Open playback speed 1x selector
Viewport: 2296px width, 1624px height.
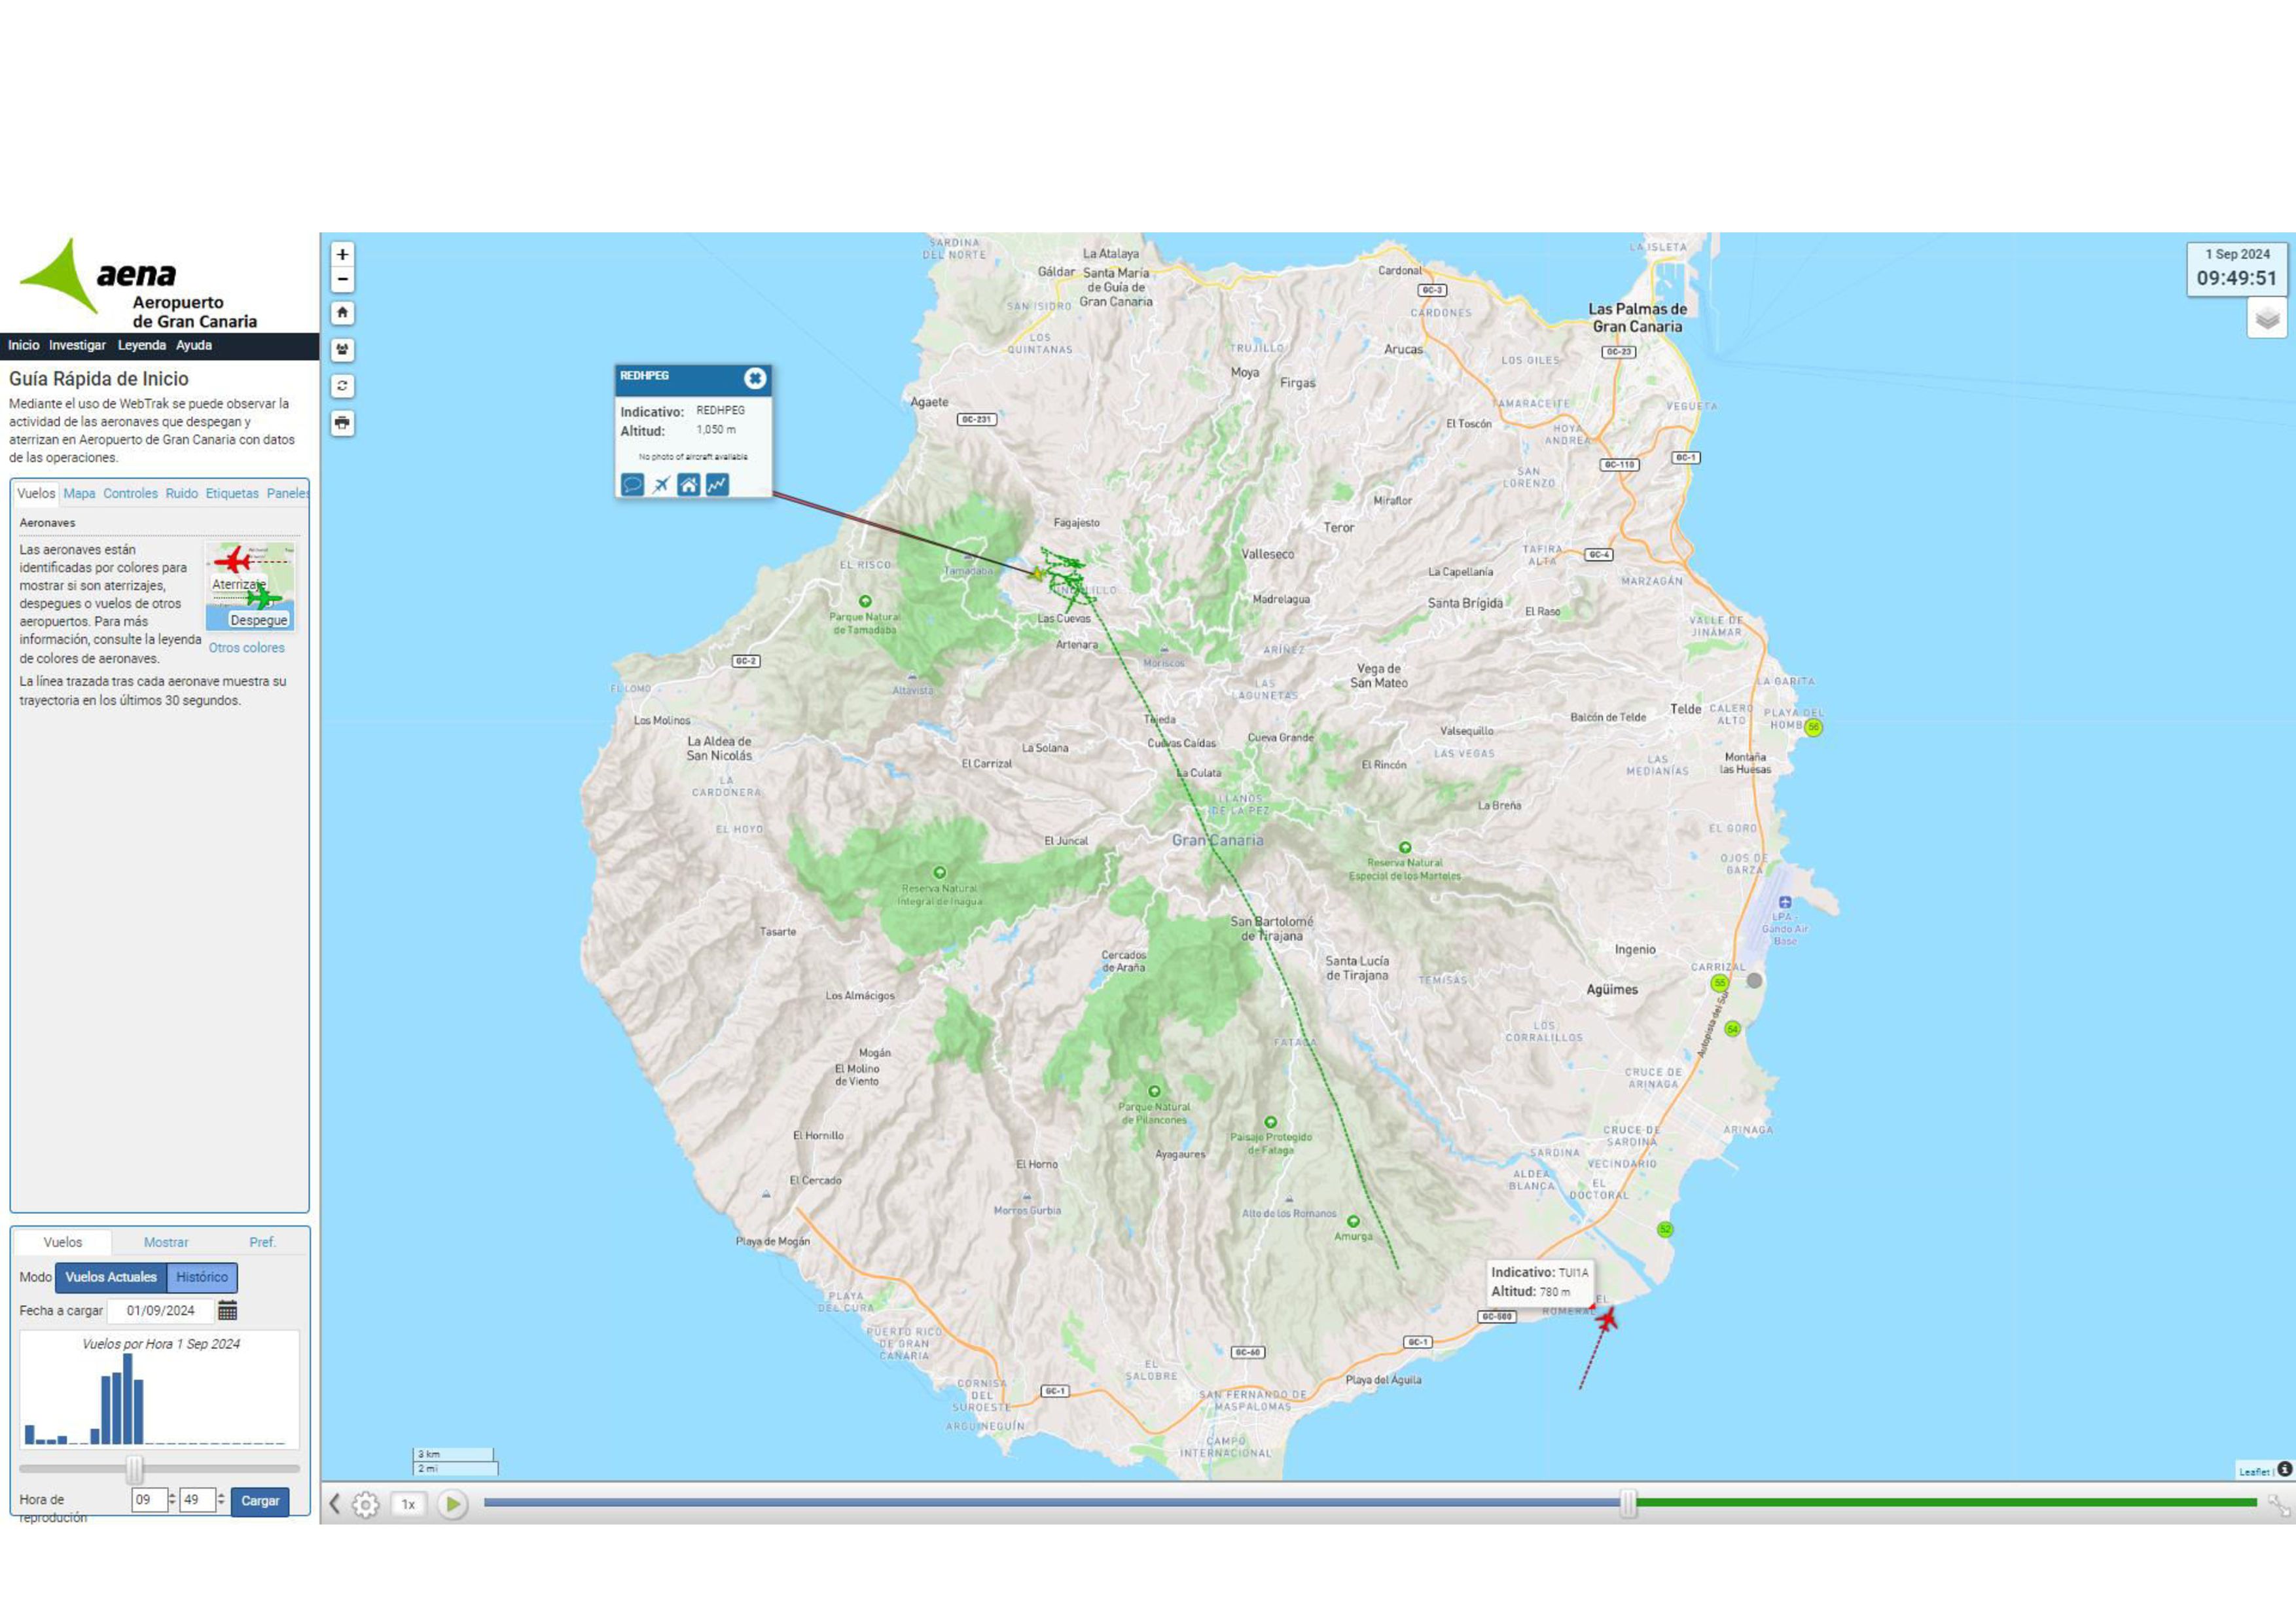(408, 1504)
